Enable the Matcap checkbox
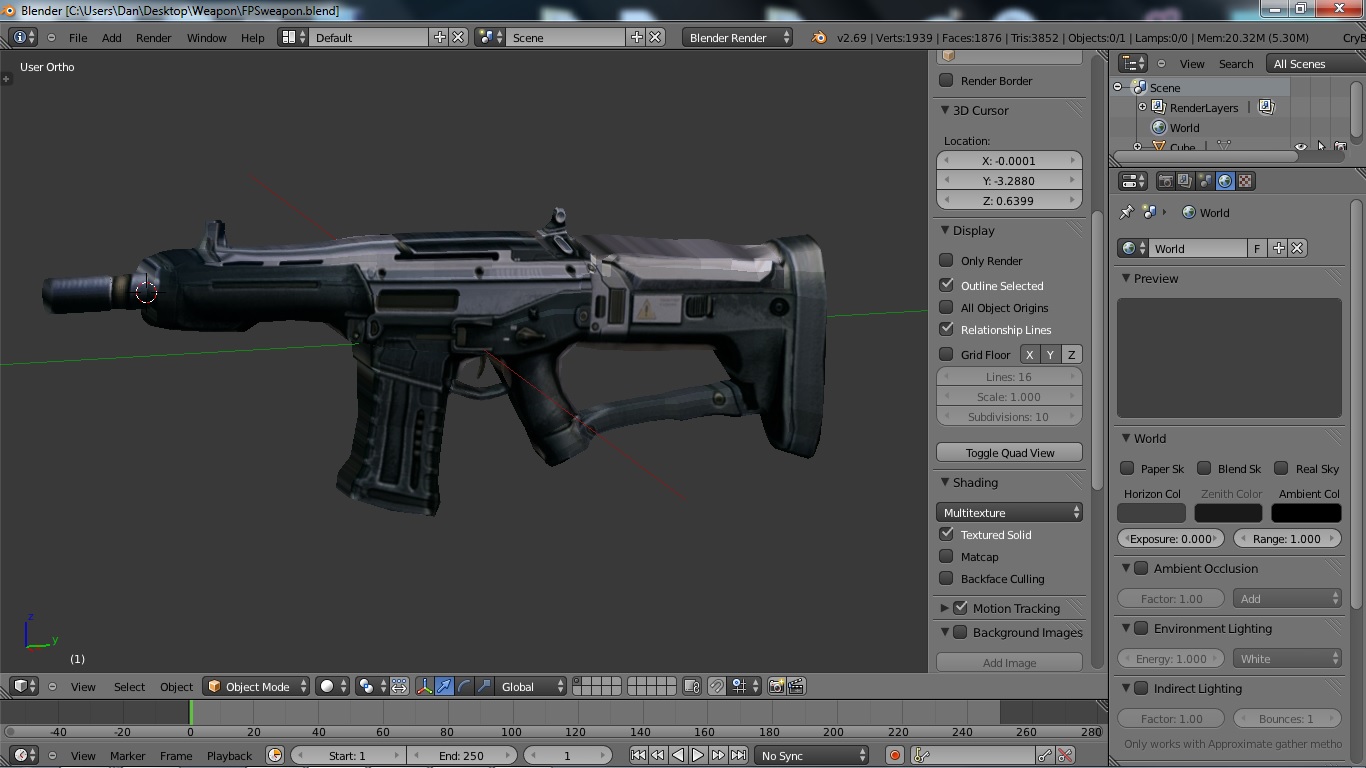The image size is (1366, 768). pos(946,556)
